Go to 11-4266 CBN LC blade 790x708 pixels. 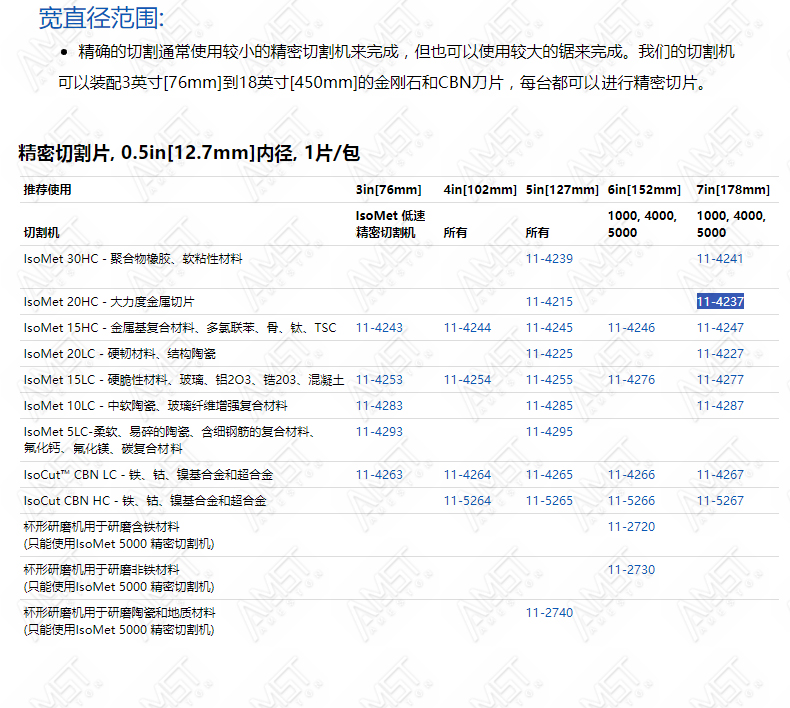(x=631, y=475)
